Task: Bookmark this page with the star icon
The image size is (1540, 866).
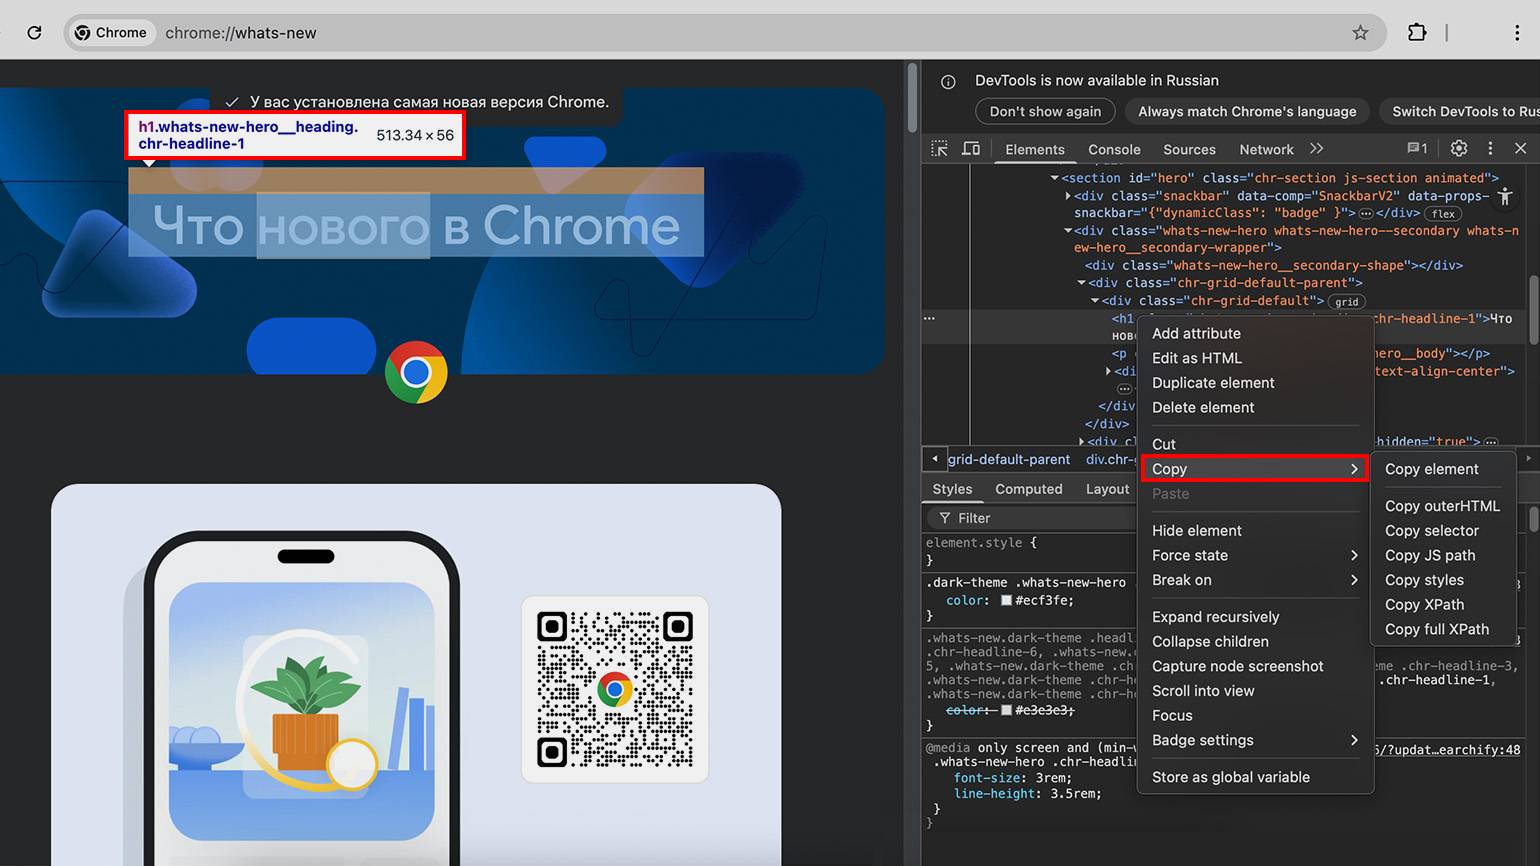Action: point(1360,33)
